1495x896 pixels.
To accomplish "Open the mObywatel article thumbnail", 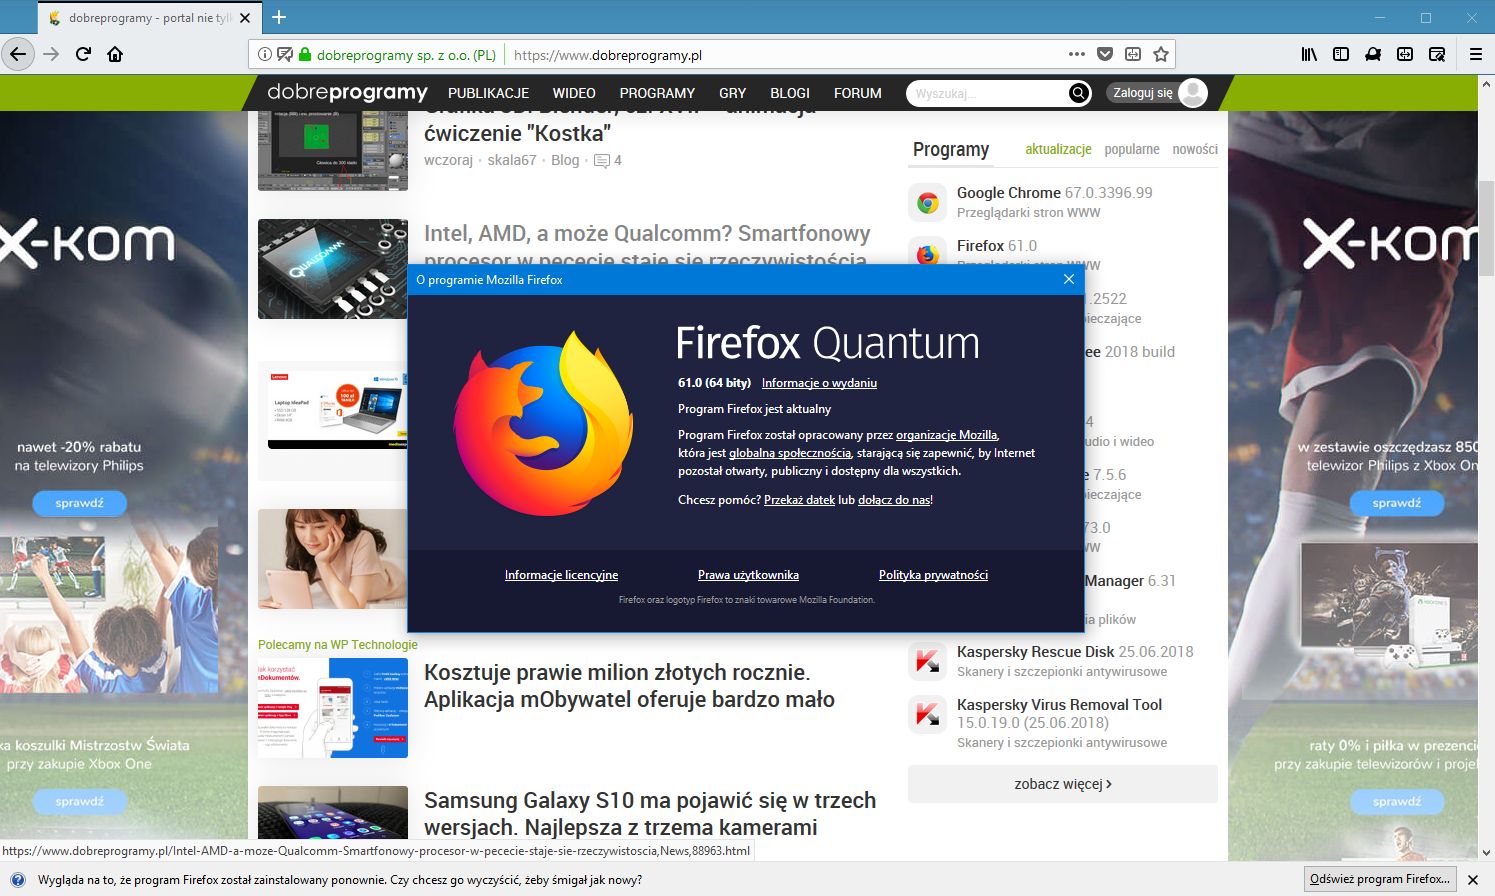I will (x=333, y=708).
